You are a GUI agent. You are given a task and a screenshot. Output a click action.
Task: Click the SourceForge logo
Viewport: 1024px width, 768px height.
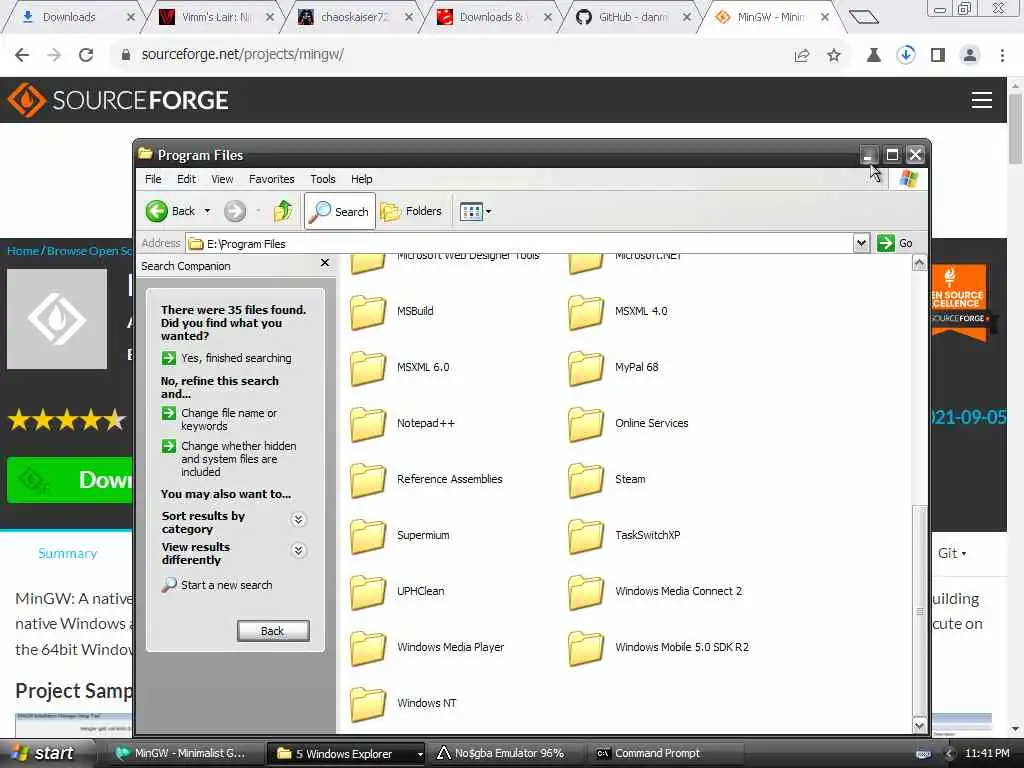point(118,100)
